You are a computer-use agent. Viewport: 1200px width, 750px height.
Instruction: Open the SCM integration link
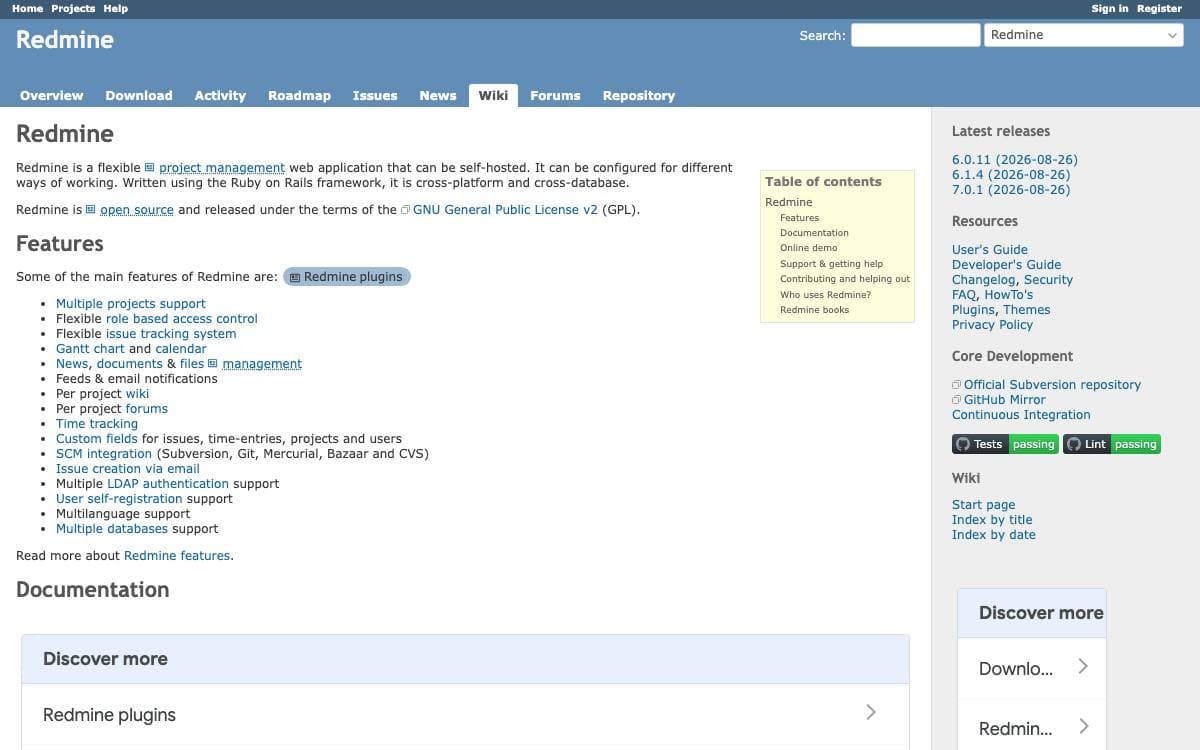[x=104, y=454]
